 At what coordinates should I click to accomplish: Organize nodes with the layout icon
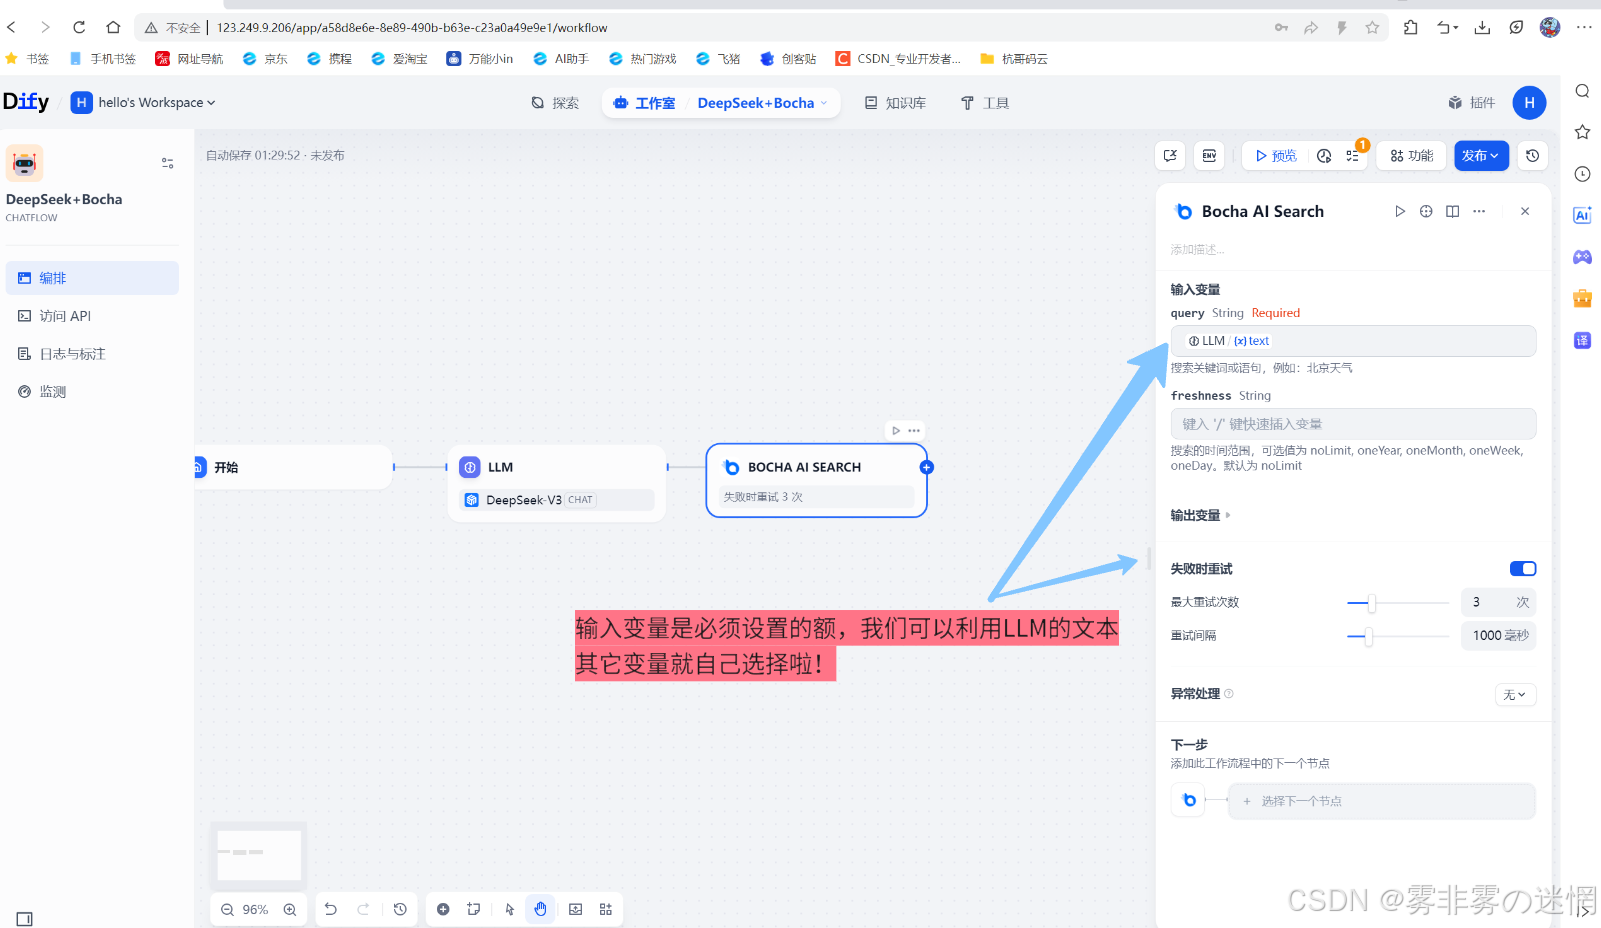click(x=606, y=909)
